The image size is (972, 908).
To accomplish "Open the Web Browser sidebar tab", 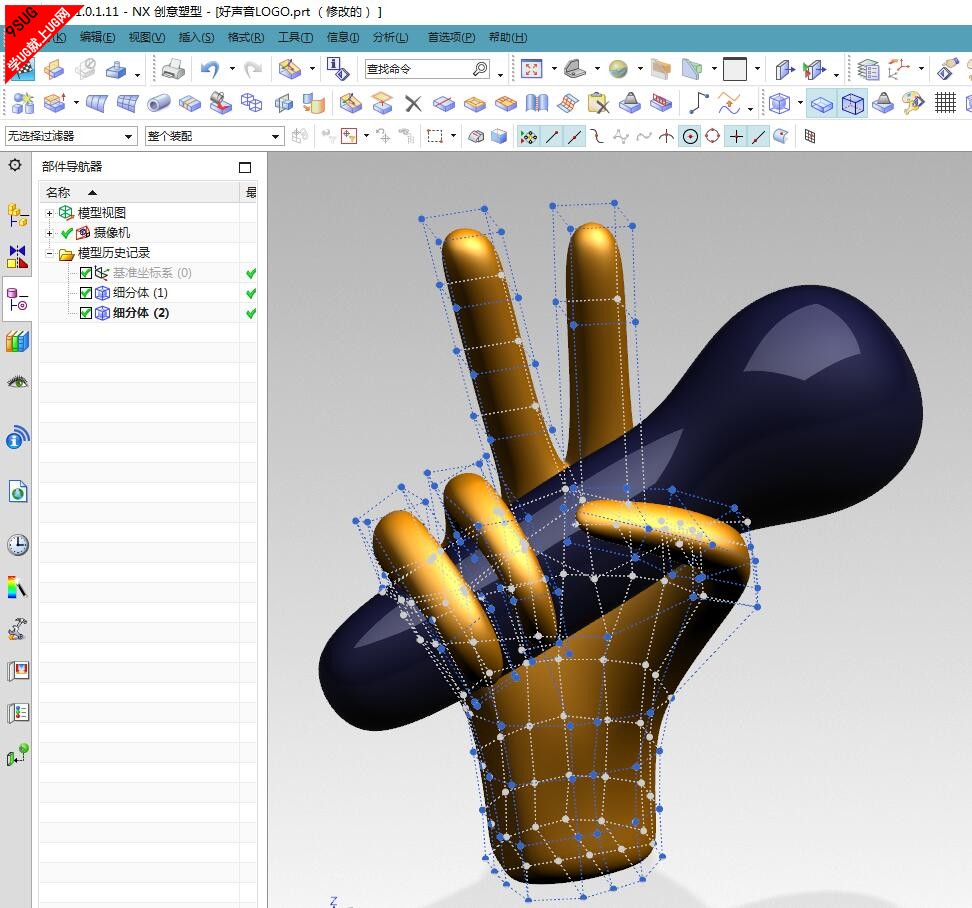I will (x=17, y=491).
